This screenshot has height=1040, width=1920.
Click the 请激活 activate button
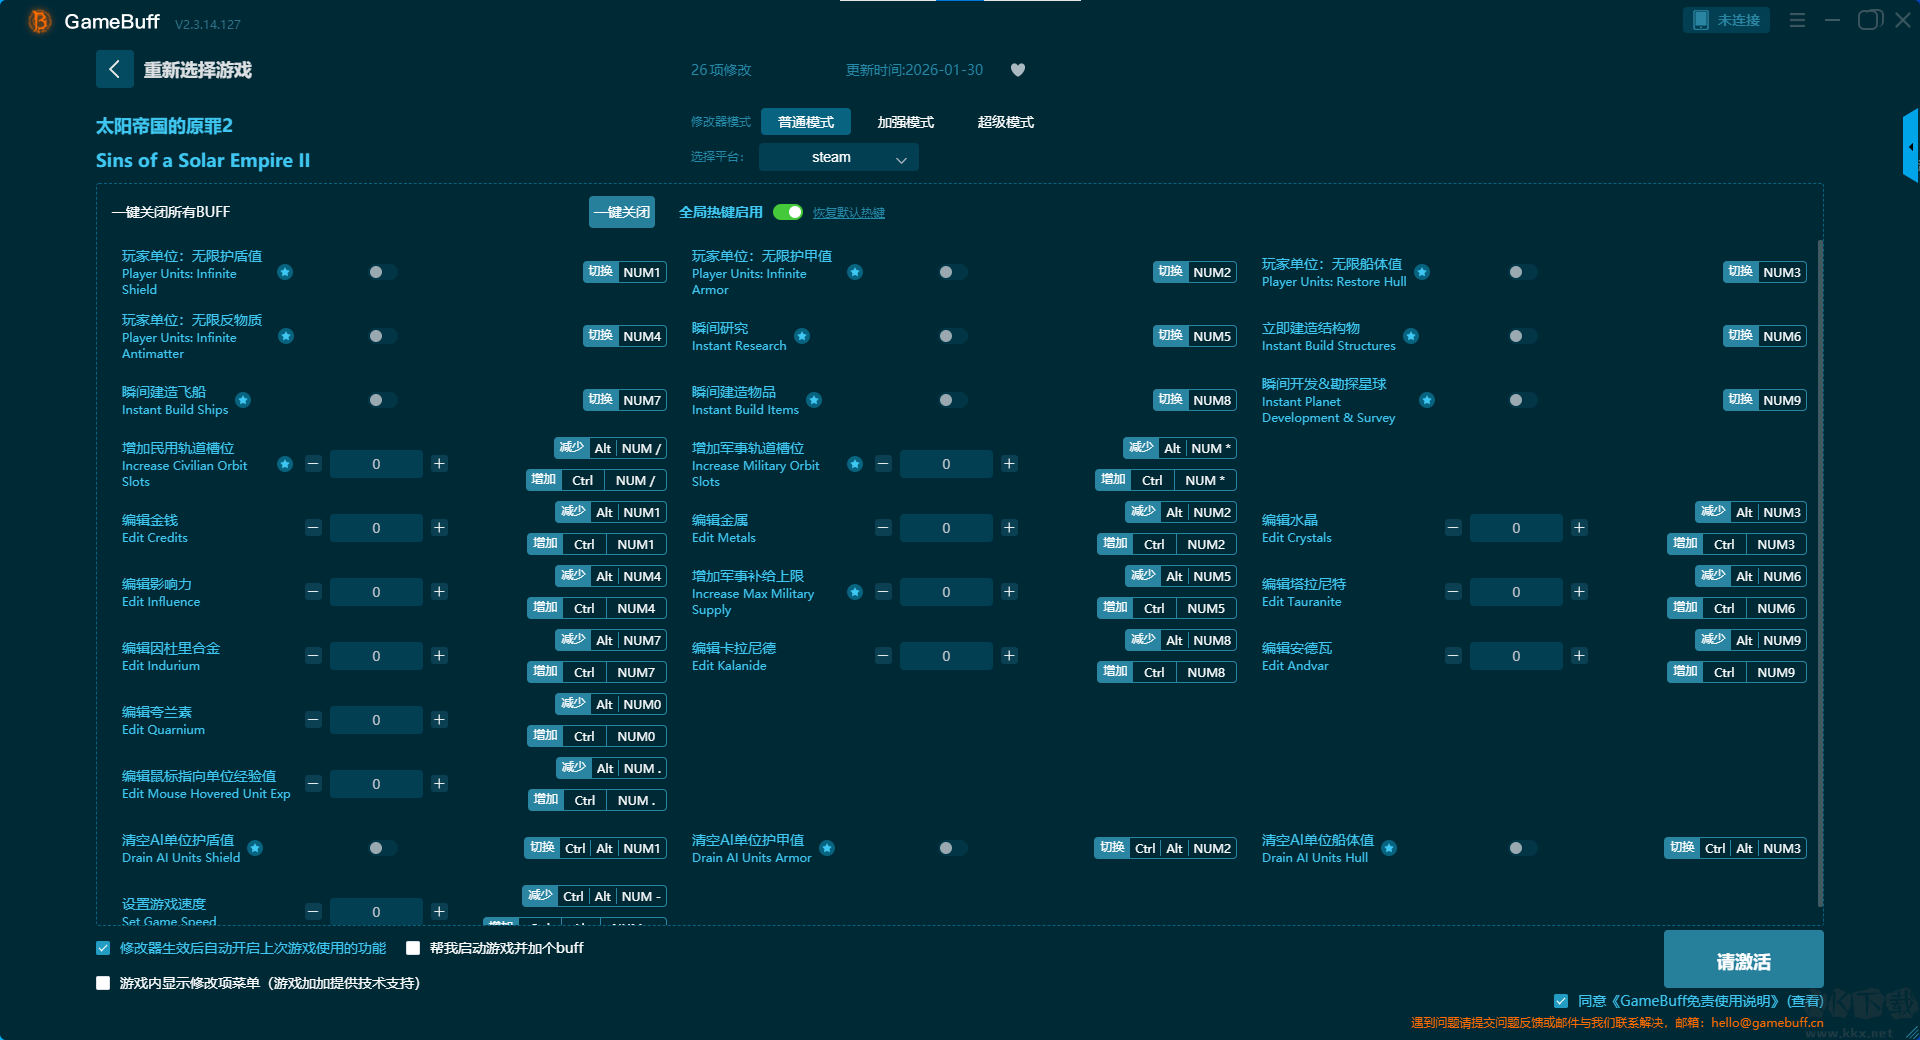(1743, 960)
